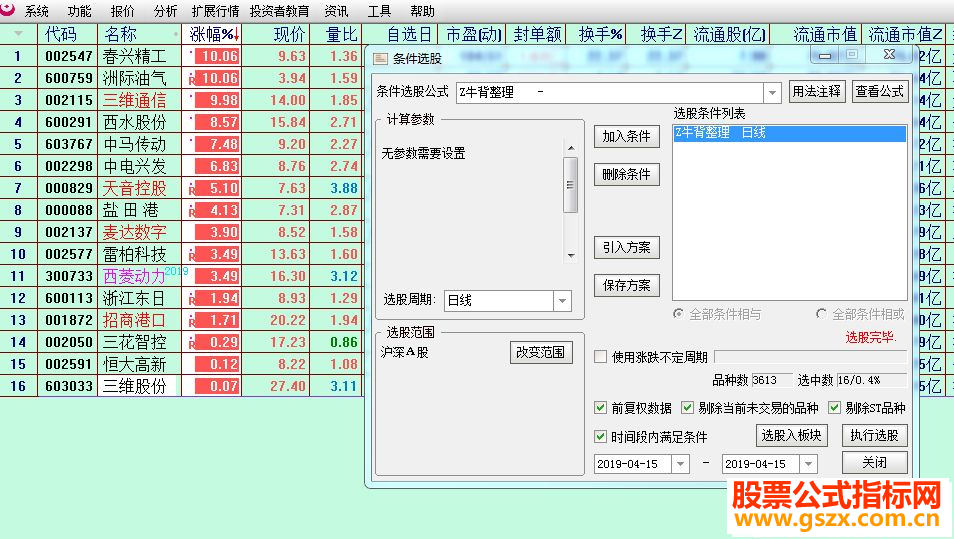Viewport: 954px width, 539px height.
Task: Select stock 三维通信
Action: click(x=134, y=100)
